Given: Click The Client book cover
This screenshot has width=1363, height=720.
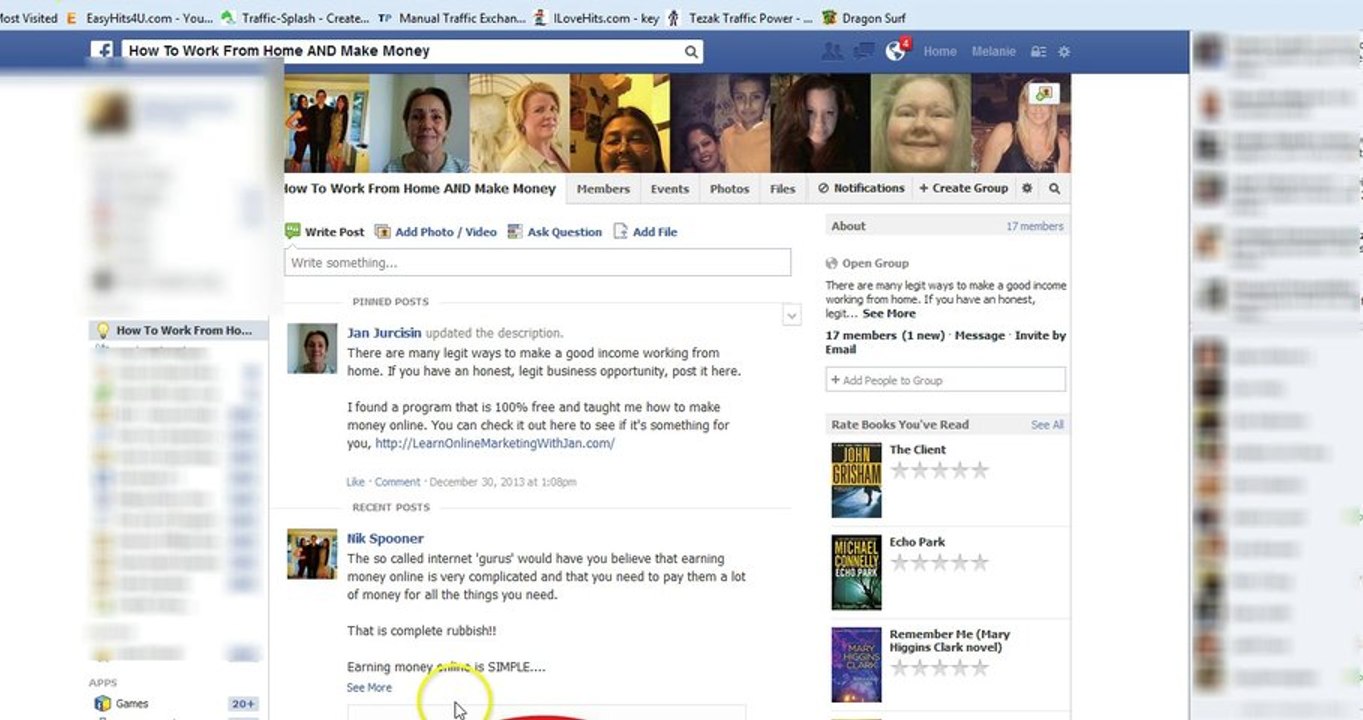Looking at the screenshot, I should click(856, 480).
